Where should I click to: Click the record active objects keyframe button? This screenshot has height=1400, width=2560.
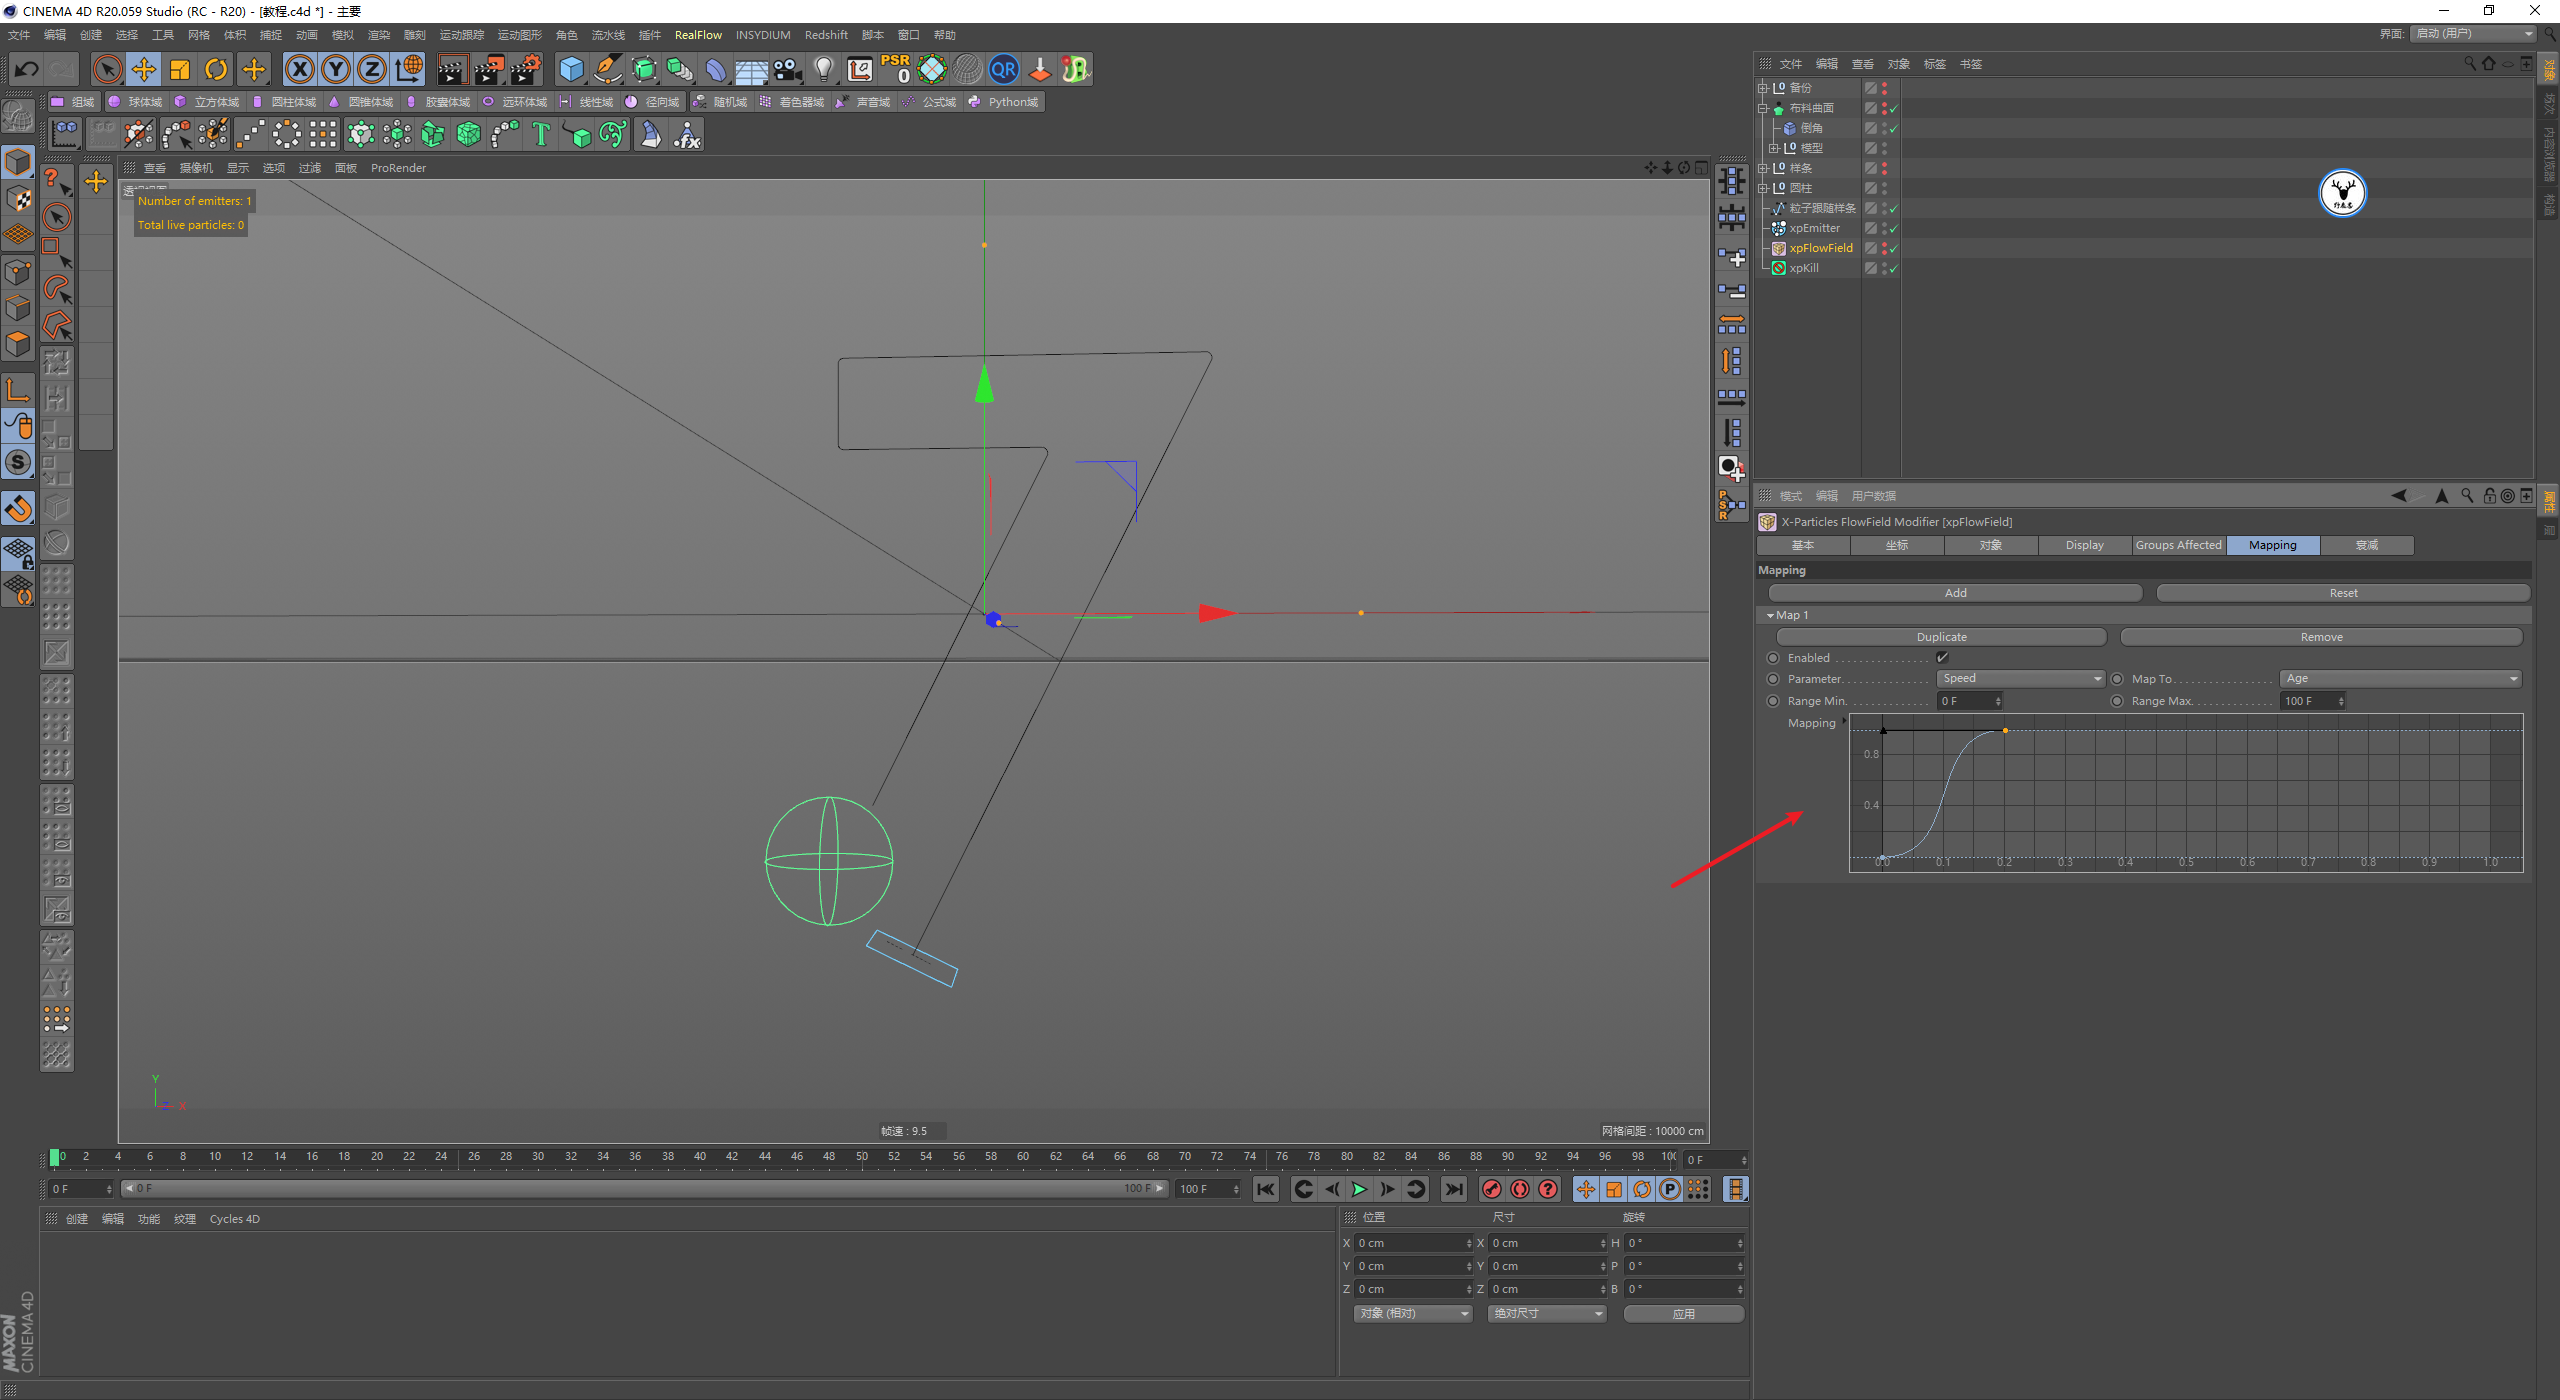1491,1189
